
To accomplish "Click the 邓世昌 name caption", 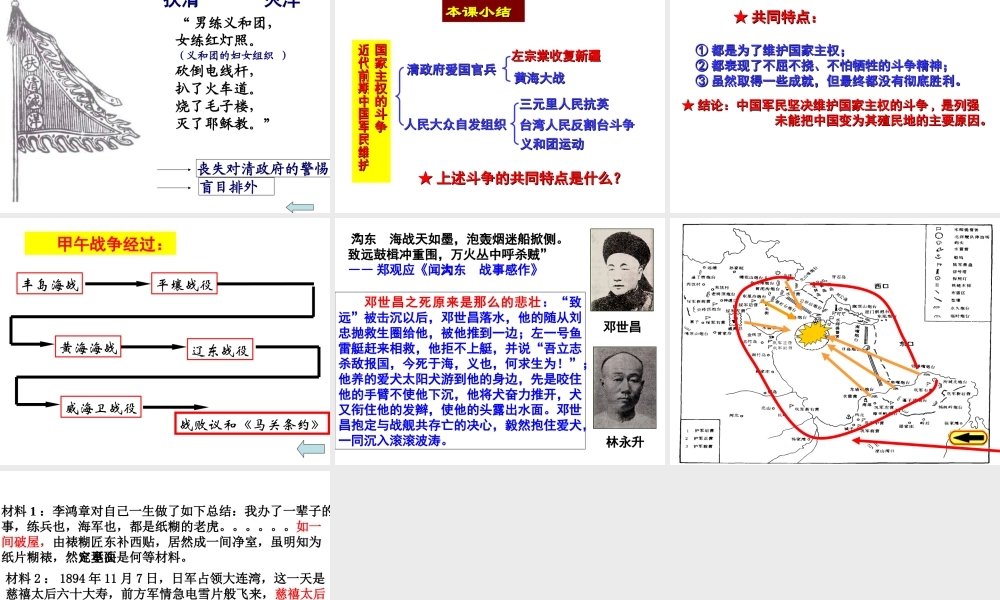I will [x=622, y=326].
